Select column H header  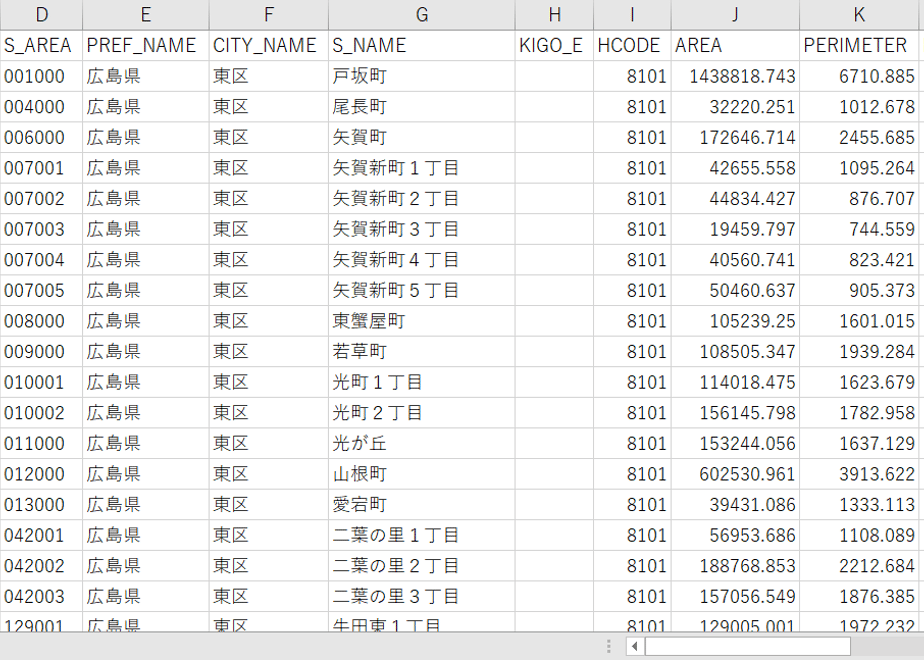click(555, 15)
